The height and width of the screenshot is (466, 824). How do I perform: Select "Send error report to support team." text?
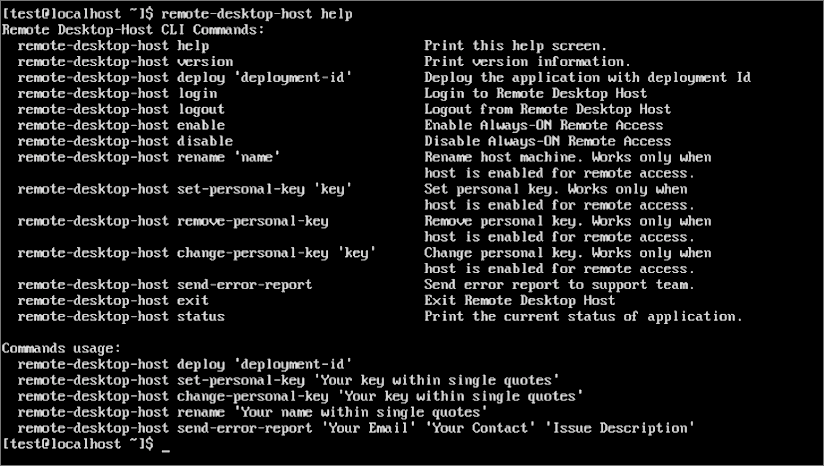(x=559, y=285)
